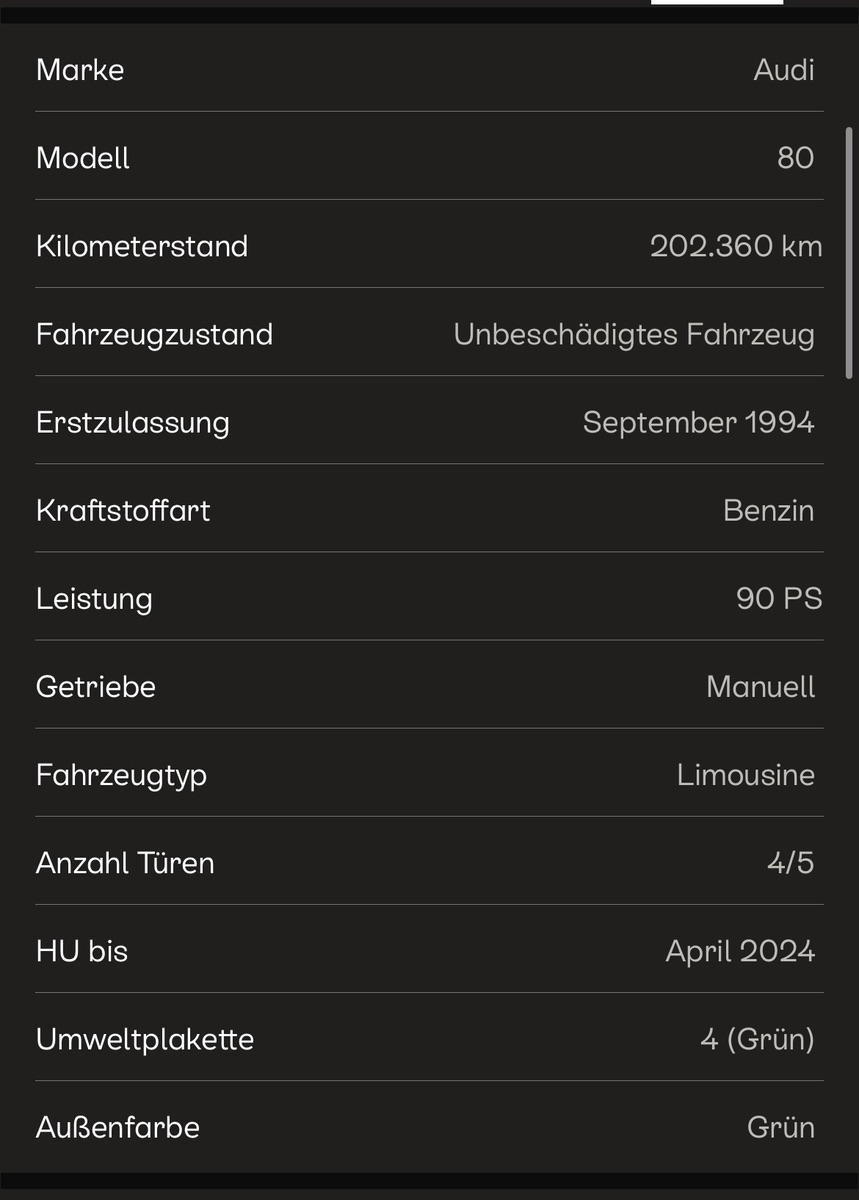859x1200 pixels.
Task: Tap the April 2024 HU date
Action: (740, 951)
